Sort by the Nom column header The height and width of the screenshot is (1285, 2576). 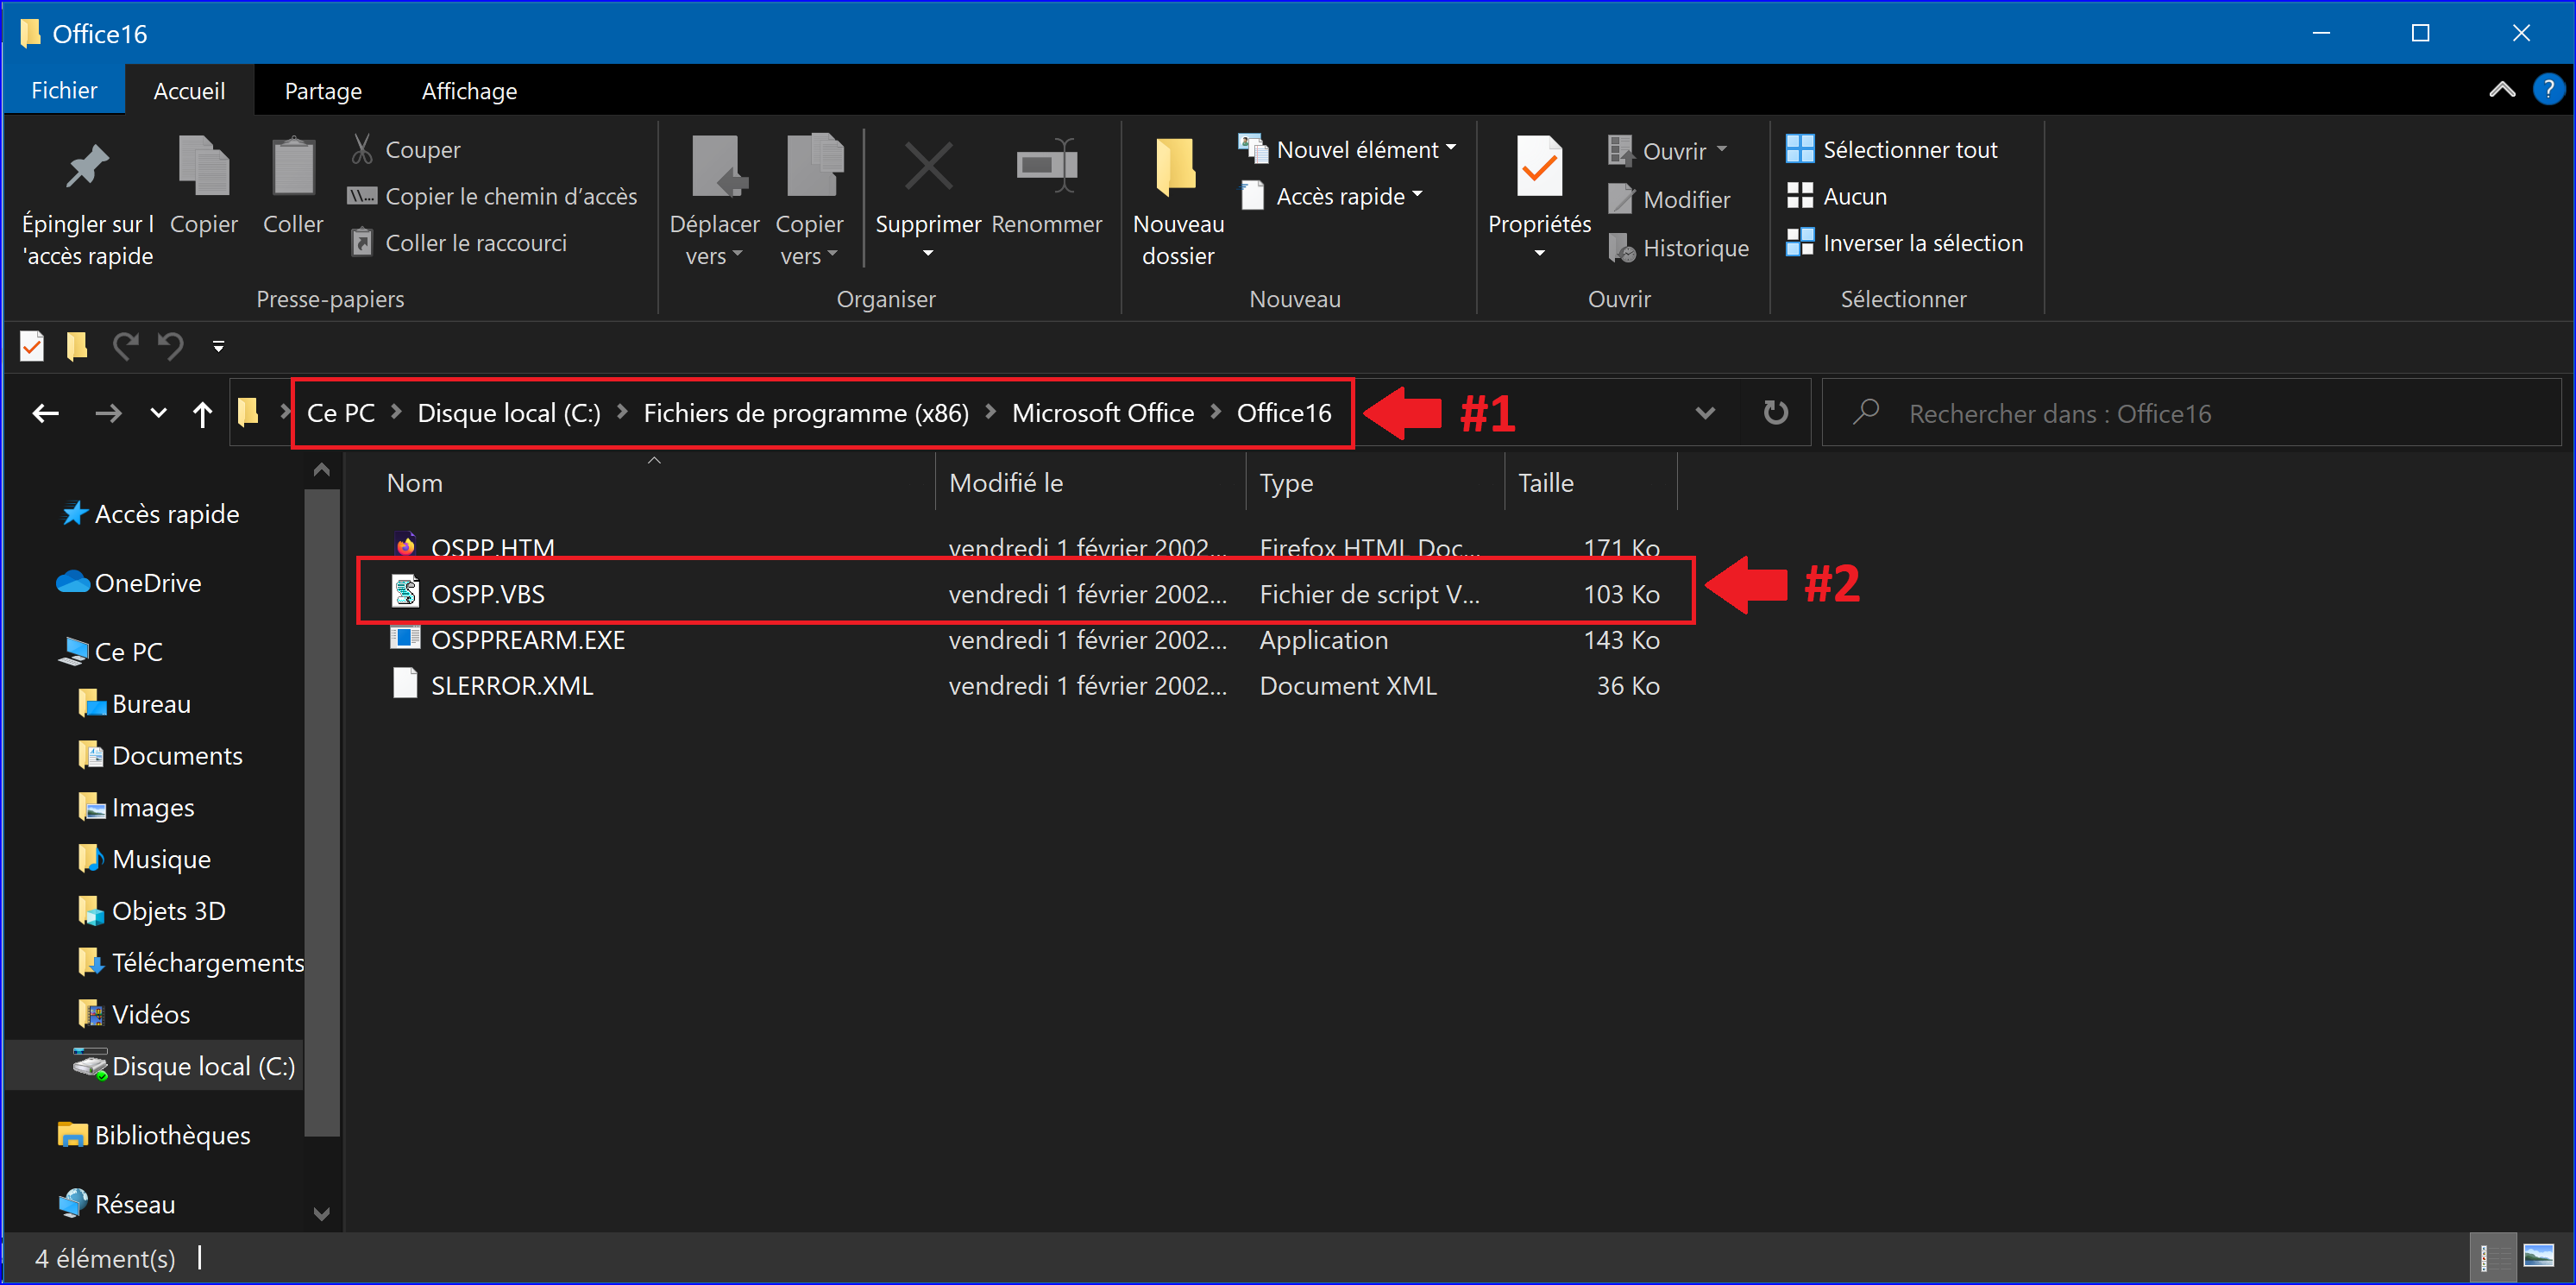tap(640, 483)
